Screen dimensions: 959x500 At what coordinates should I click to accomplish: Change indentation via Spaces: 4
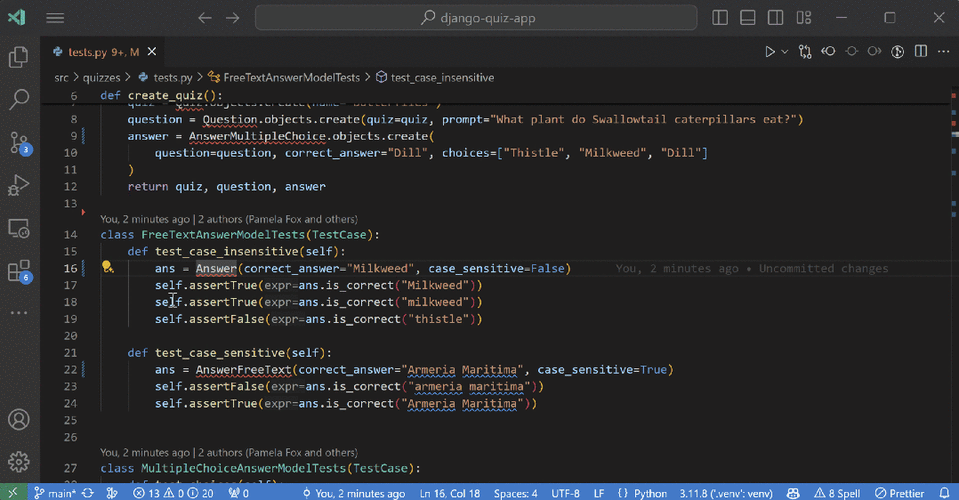[516, 493]
